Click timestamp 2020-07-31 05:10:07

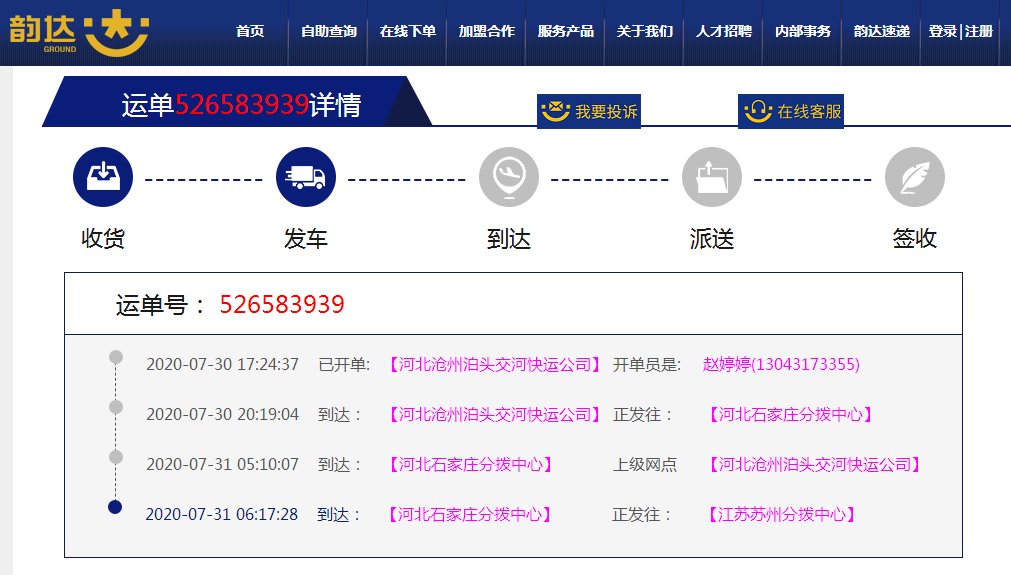(222, 464)
